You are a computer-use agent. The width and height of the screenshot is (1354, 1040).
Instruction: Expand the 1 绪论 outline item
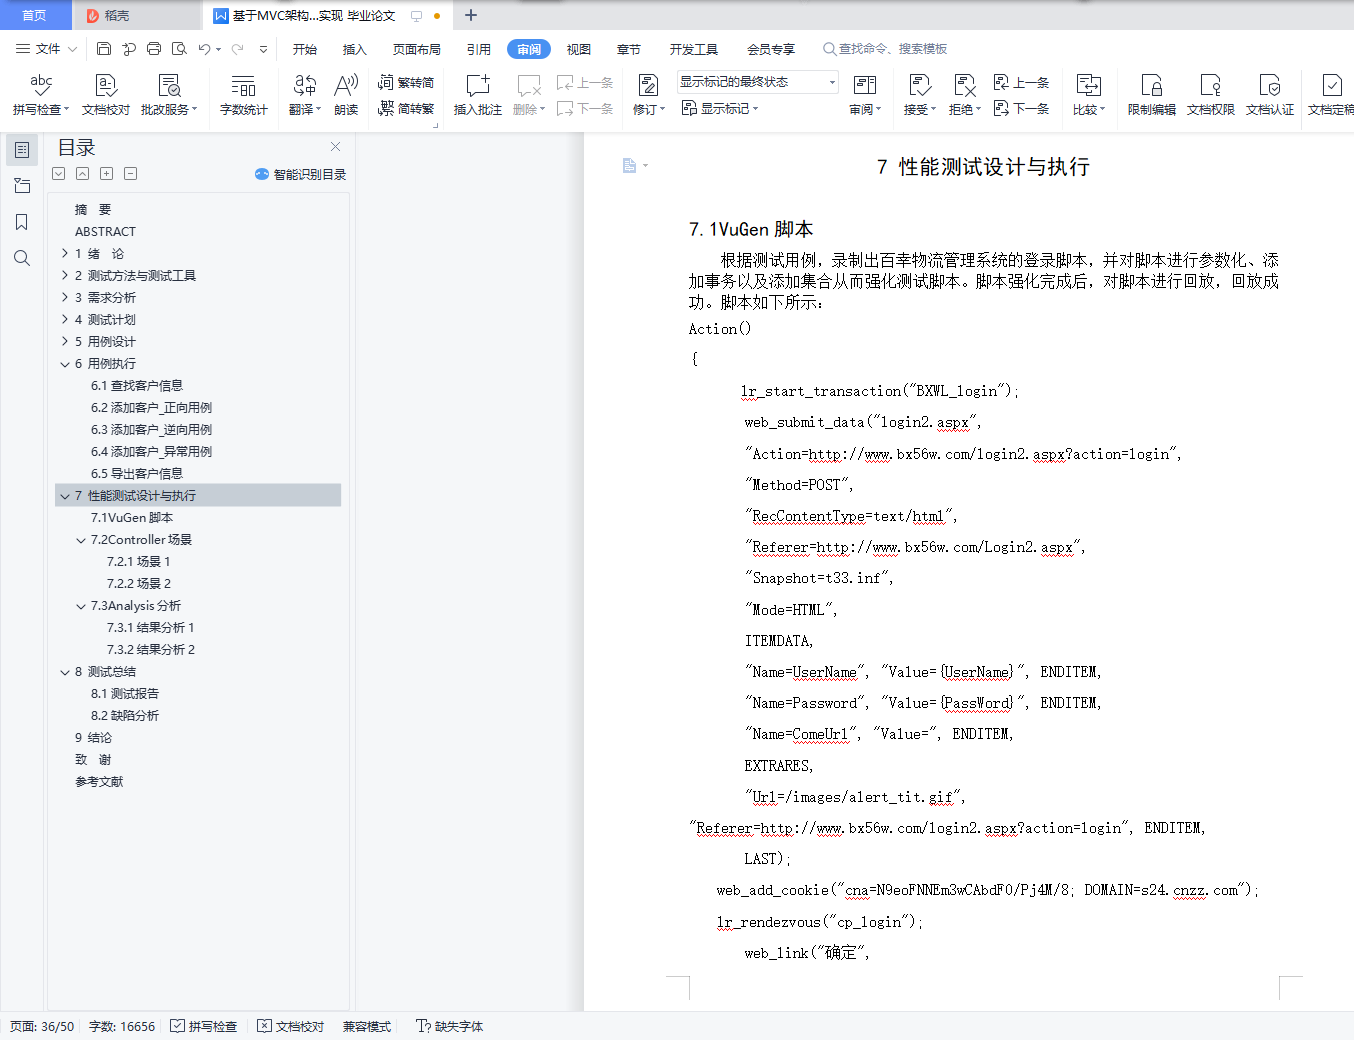tap(65, 253)
